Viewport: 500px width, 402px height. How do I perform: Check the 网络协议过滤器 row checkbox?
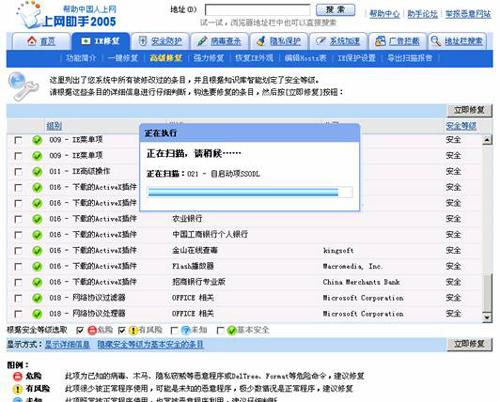pyautogui.click(x=18, y=298)
